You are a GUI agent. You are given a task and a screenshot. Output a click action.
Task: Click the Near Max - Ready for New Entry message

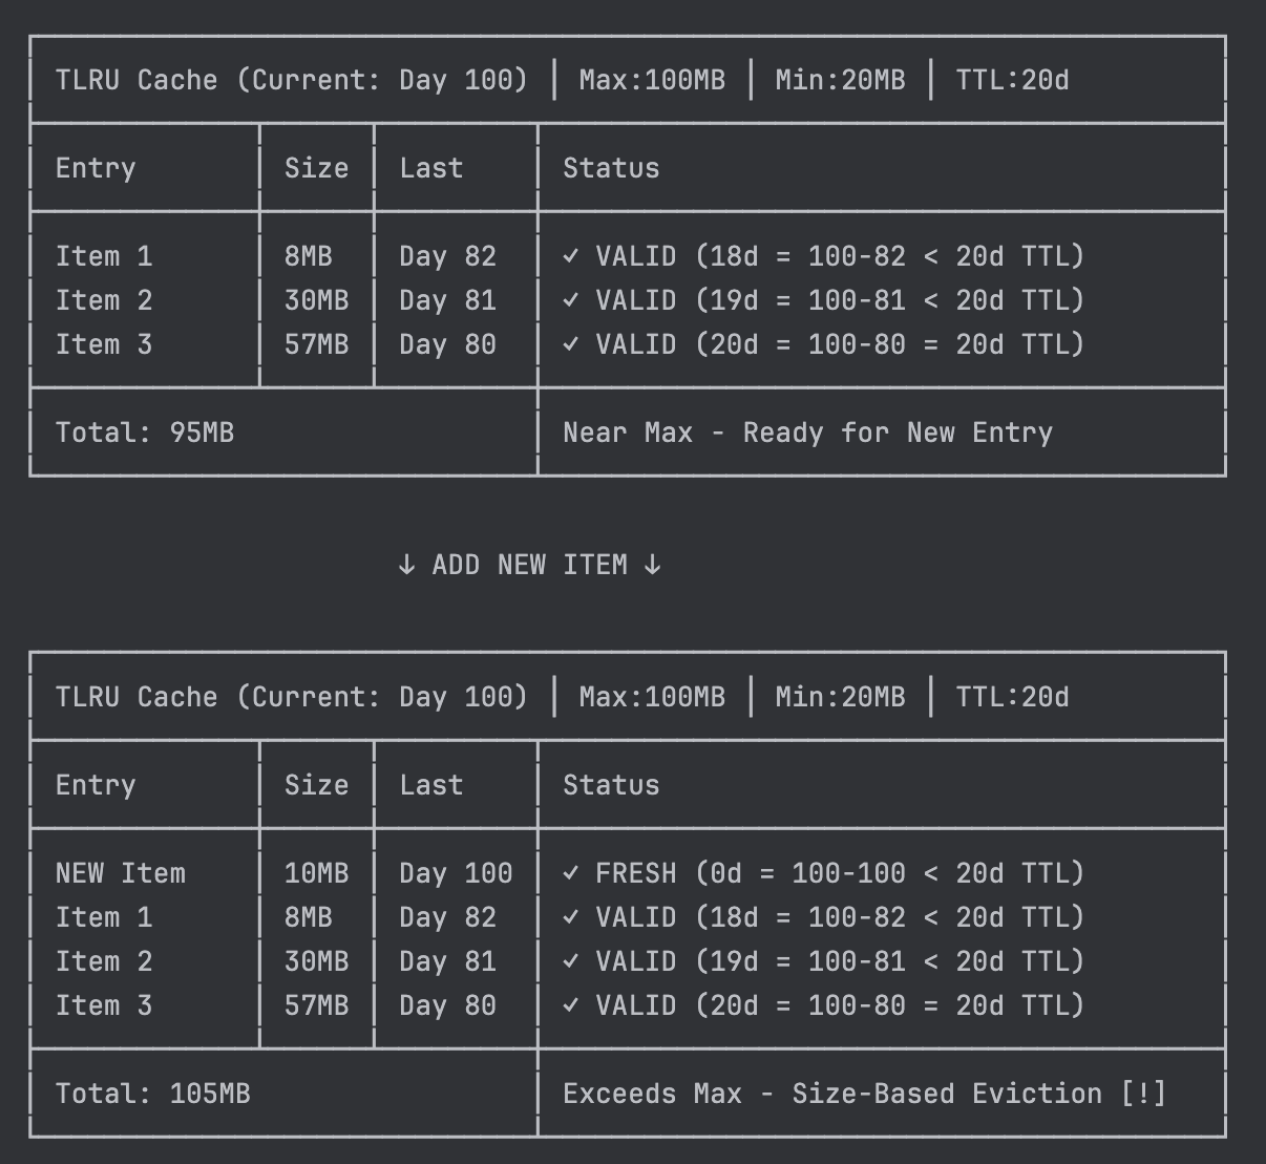(x=807, y=432)
